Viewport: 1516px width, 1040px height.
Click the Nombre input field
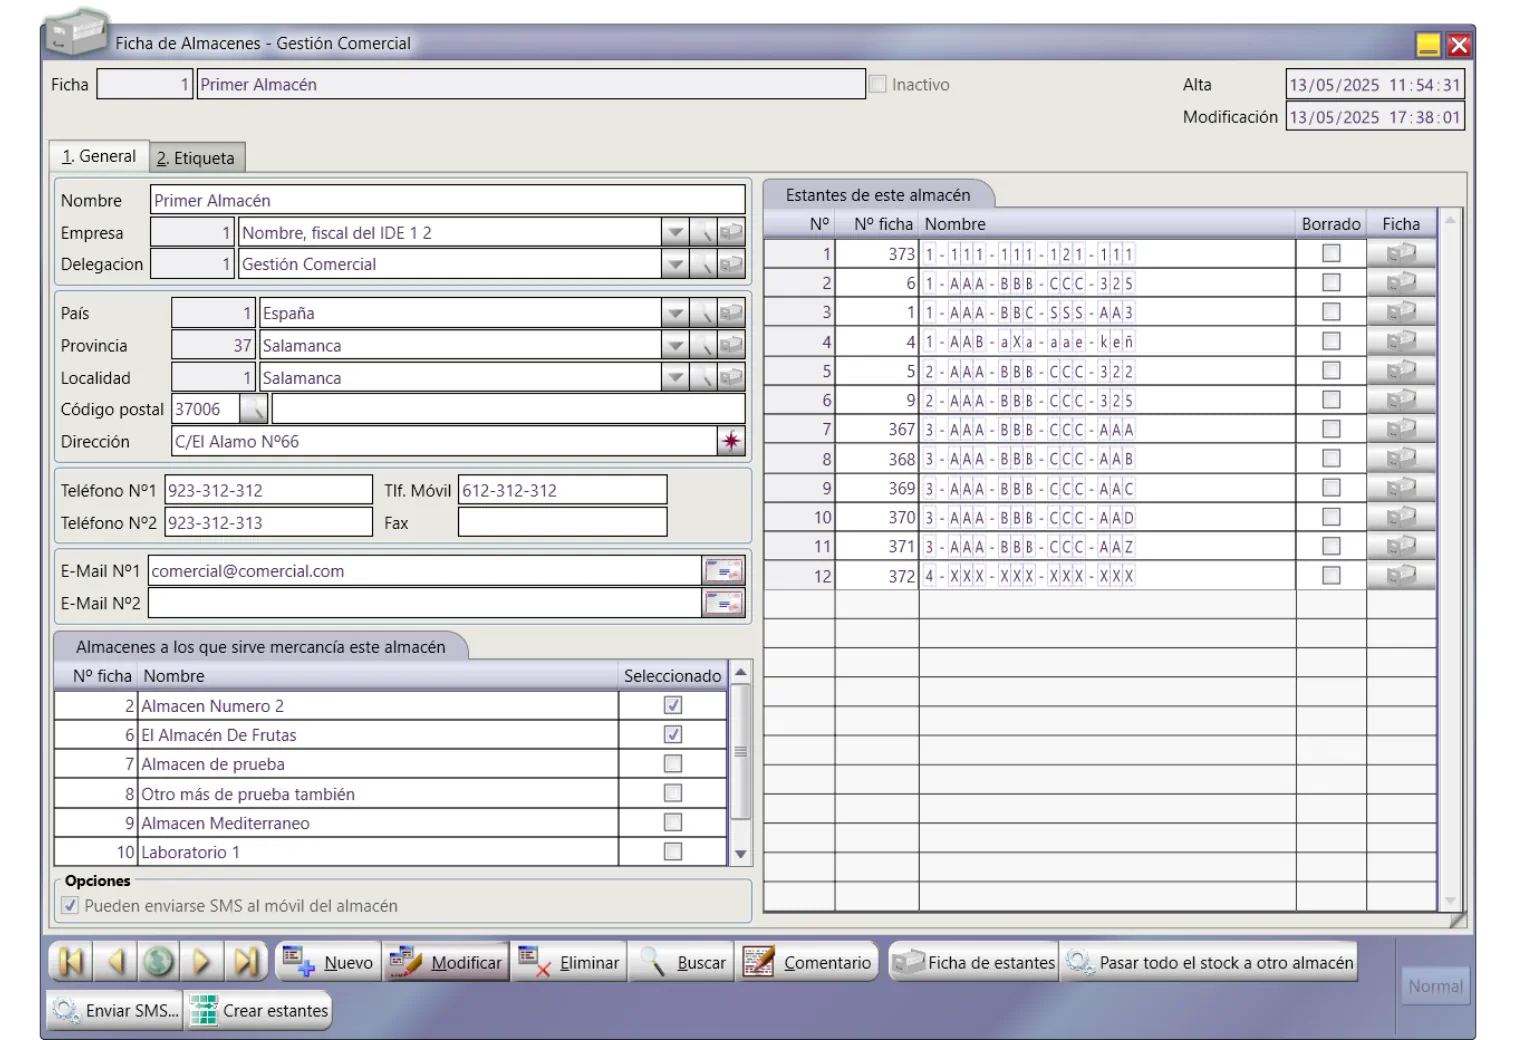[x=447, y=200]
